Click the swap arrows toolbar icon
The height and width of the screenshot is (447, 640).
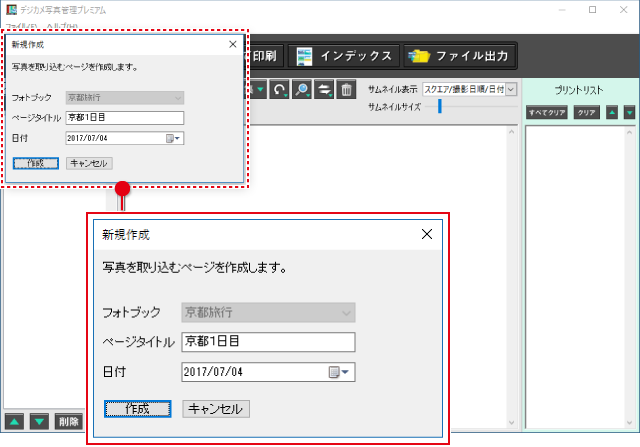[x=324, y=89]
